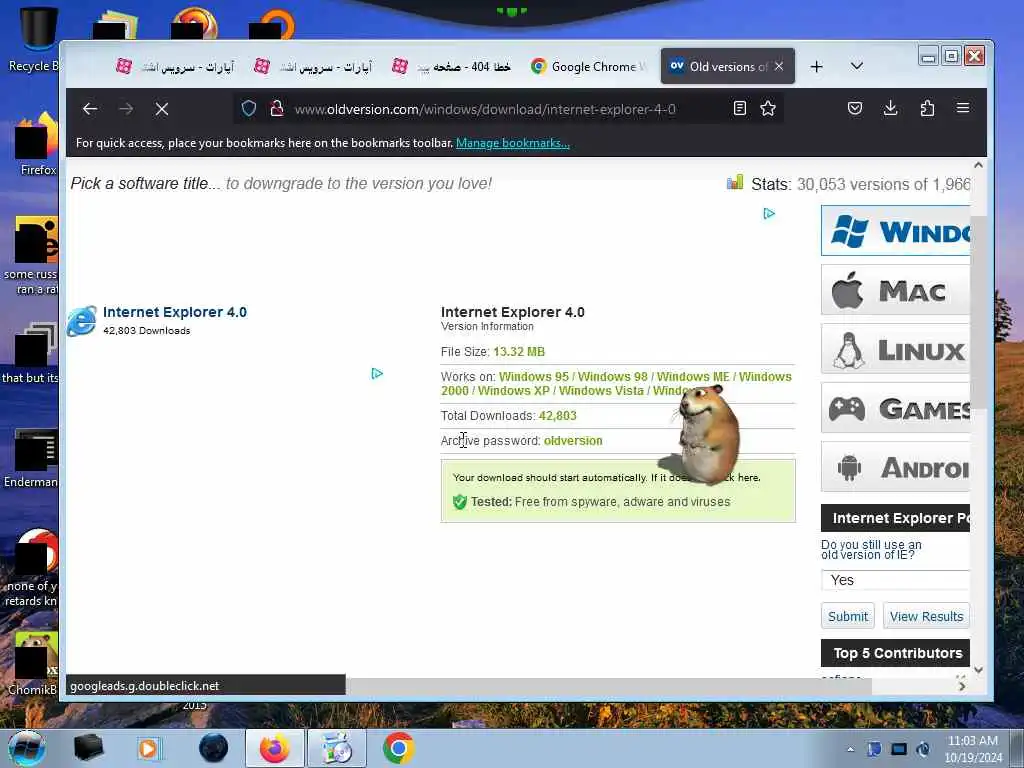Show hidden system tray icons arrow
Viewport: 1024px width, 768px height.
[850, 750]
